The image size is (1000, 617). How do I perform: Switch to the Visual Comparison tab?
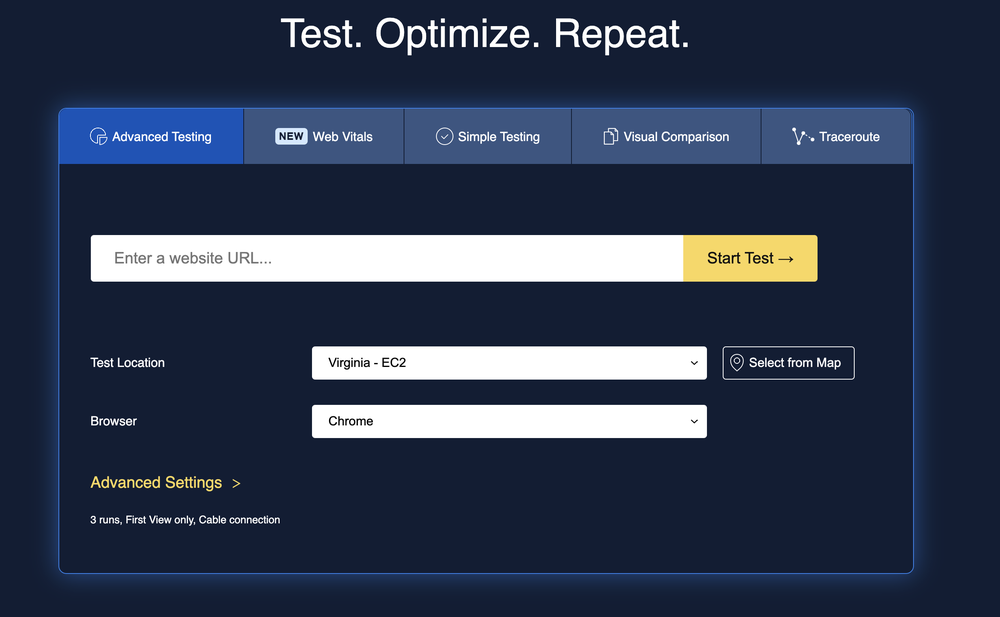point(665,136)
